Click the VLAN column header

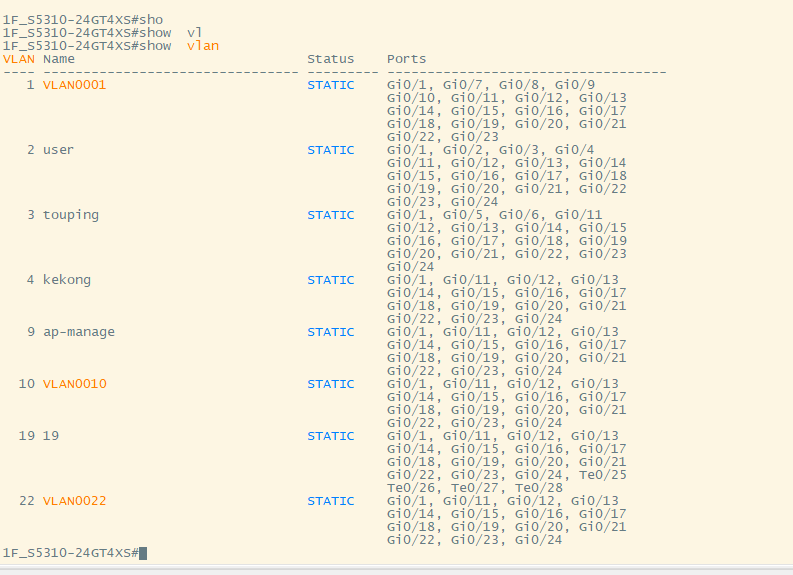19,59
